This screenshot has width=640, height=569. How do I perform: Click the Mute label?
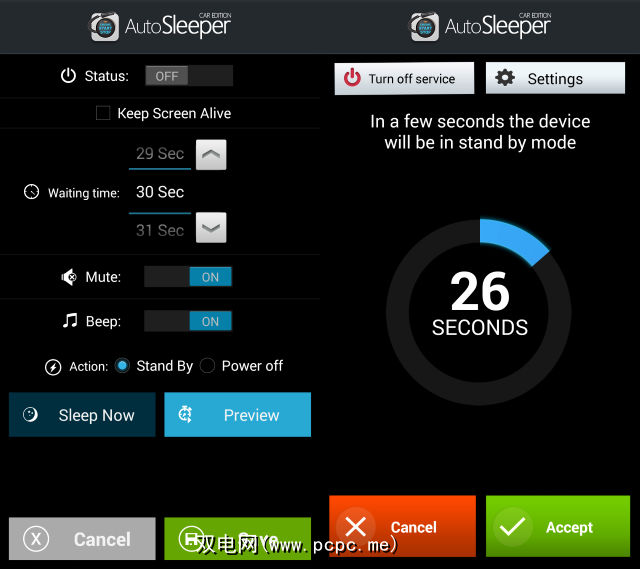(x=103, y=277)
